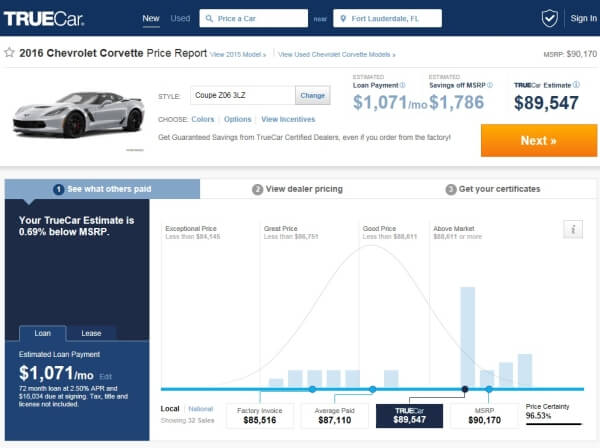
Task: Click the "Exceptional Price" label
Action: click(191, 228)
